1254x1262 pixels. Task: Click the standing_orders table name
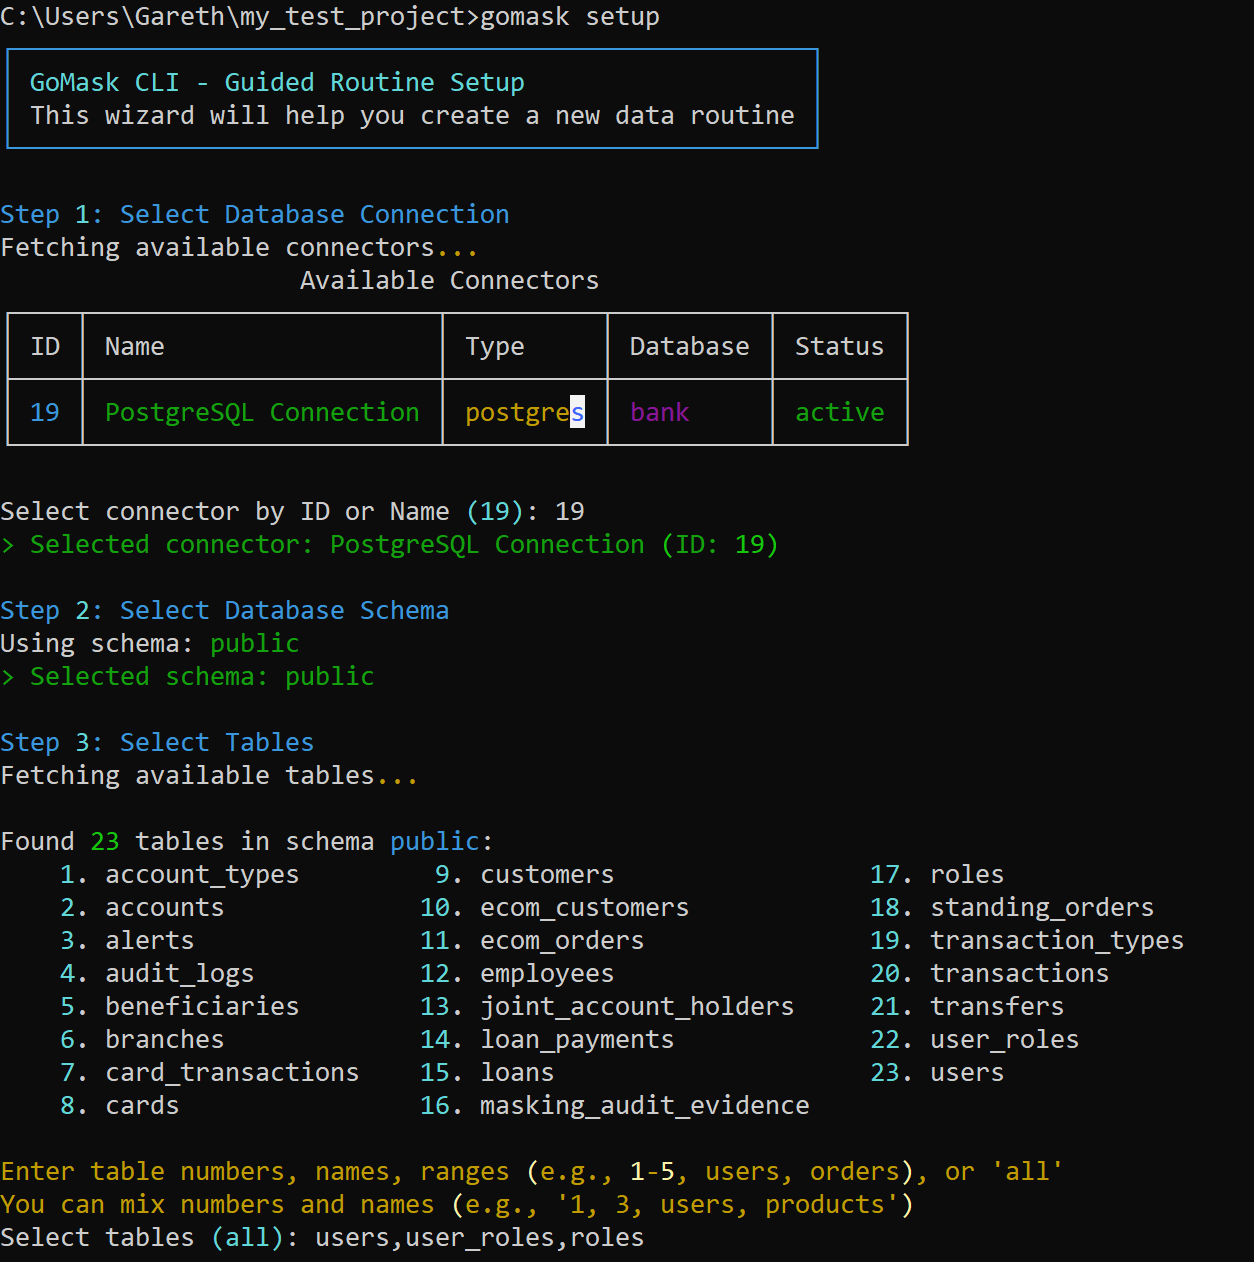pos(1041,907)
